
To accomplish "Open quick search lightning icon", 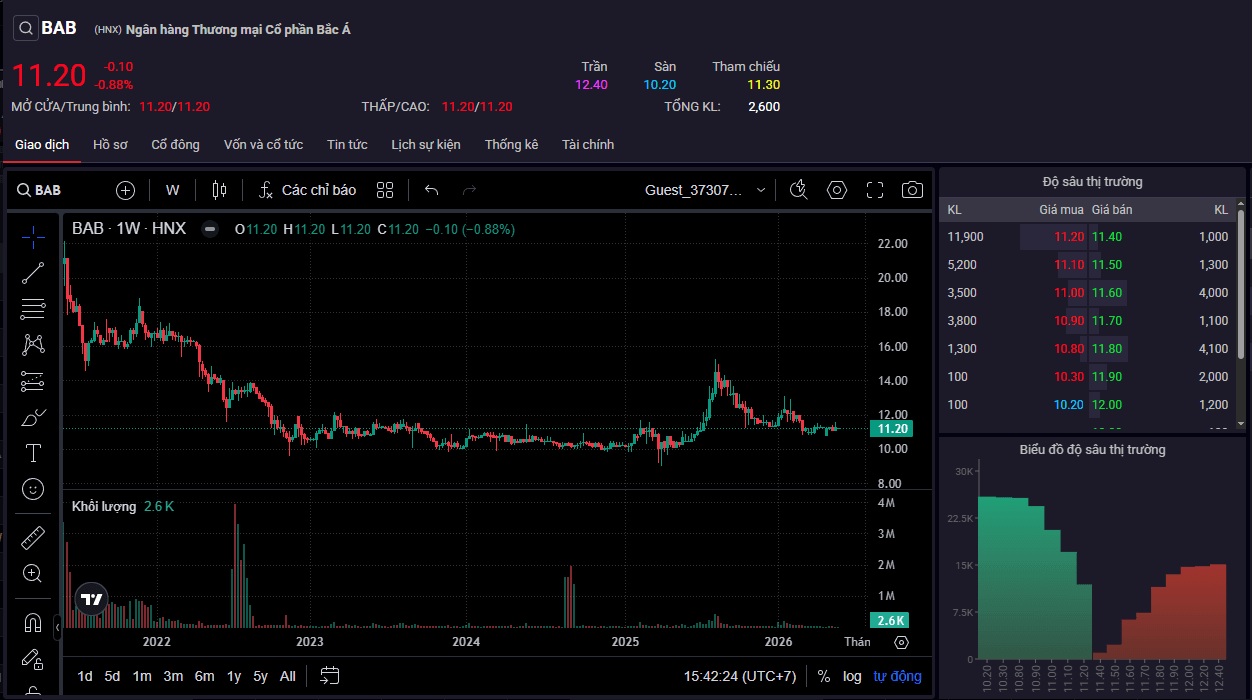I will point(798,190).
